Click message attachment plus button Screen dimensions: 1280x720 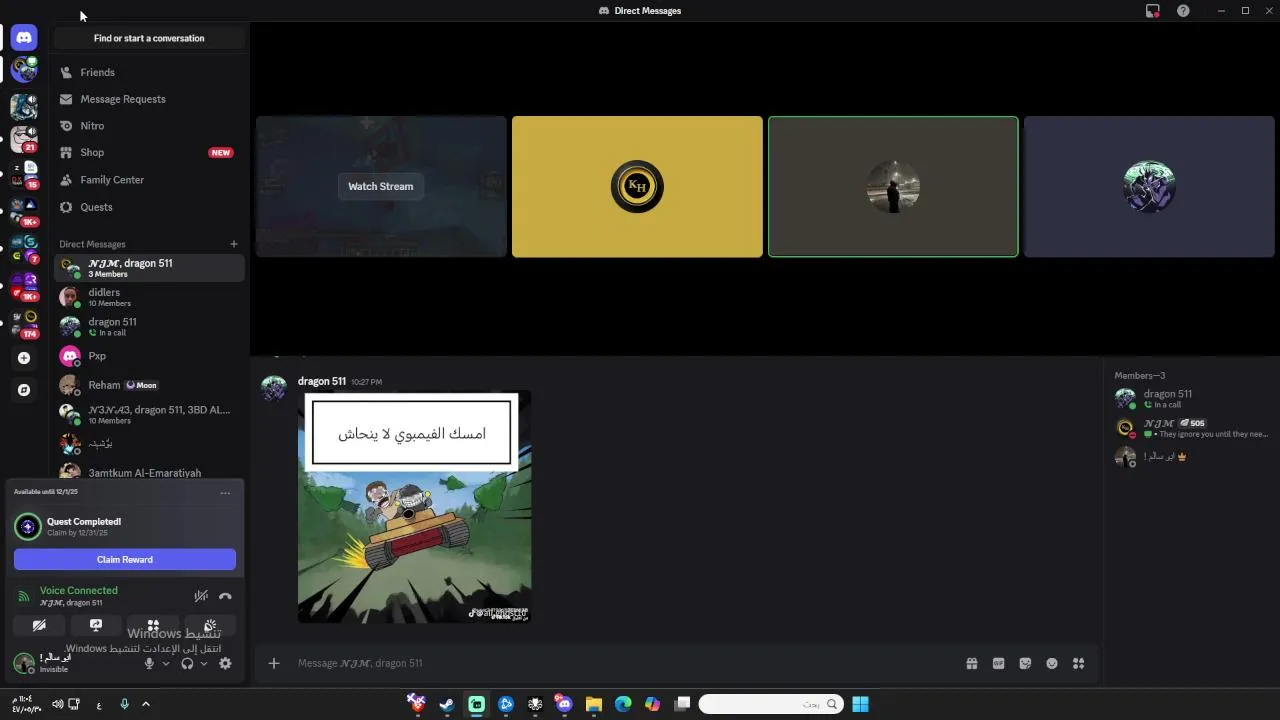click(273, 663)
